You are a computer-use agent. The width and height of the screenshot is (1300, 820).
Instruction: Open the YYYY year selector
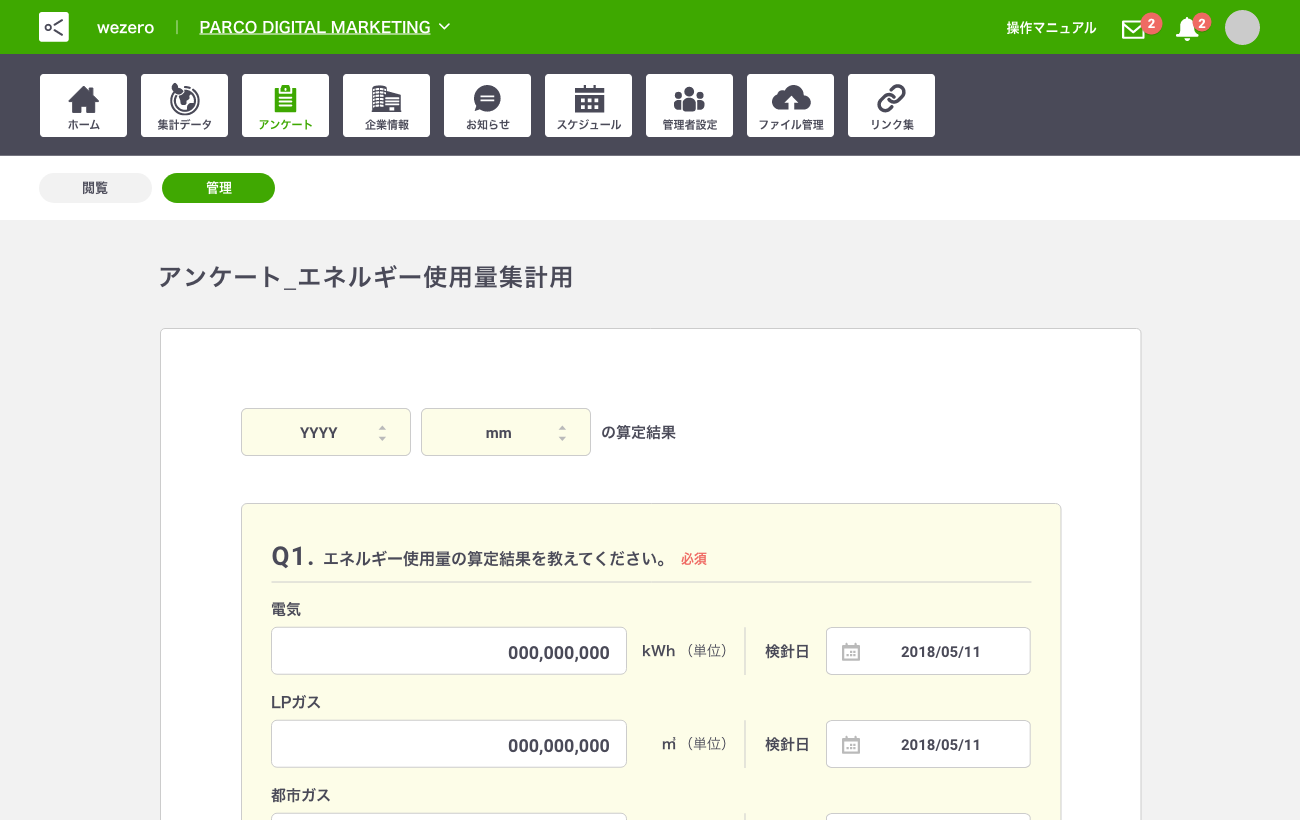[x=326, y=432]
